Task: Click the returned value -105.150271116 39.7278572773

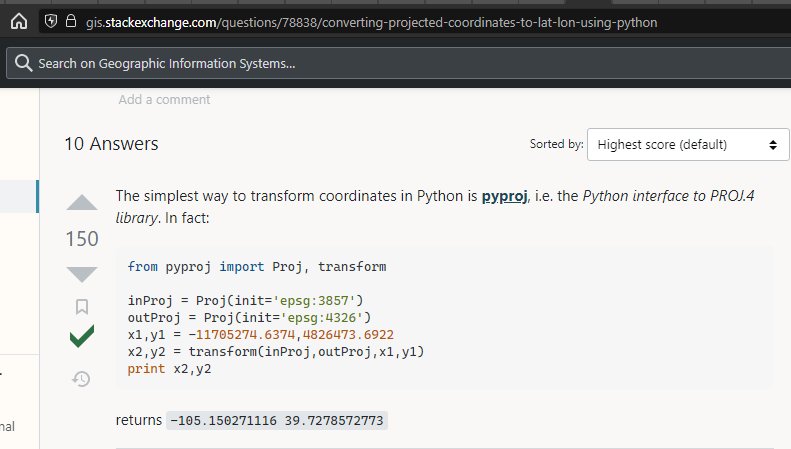Action: tap(277, 420)
